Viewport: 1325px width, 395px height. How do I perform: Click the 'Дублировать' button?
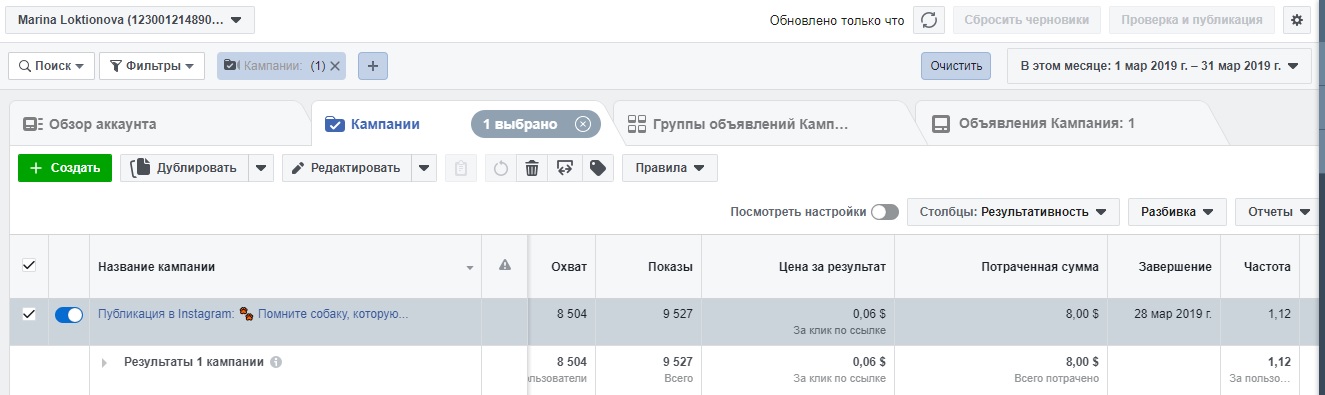point(185,168)
